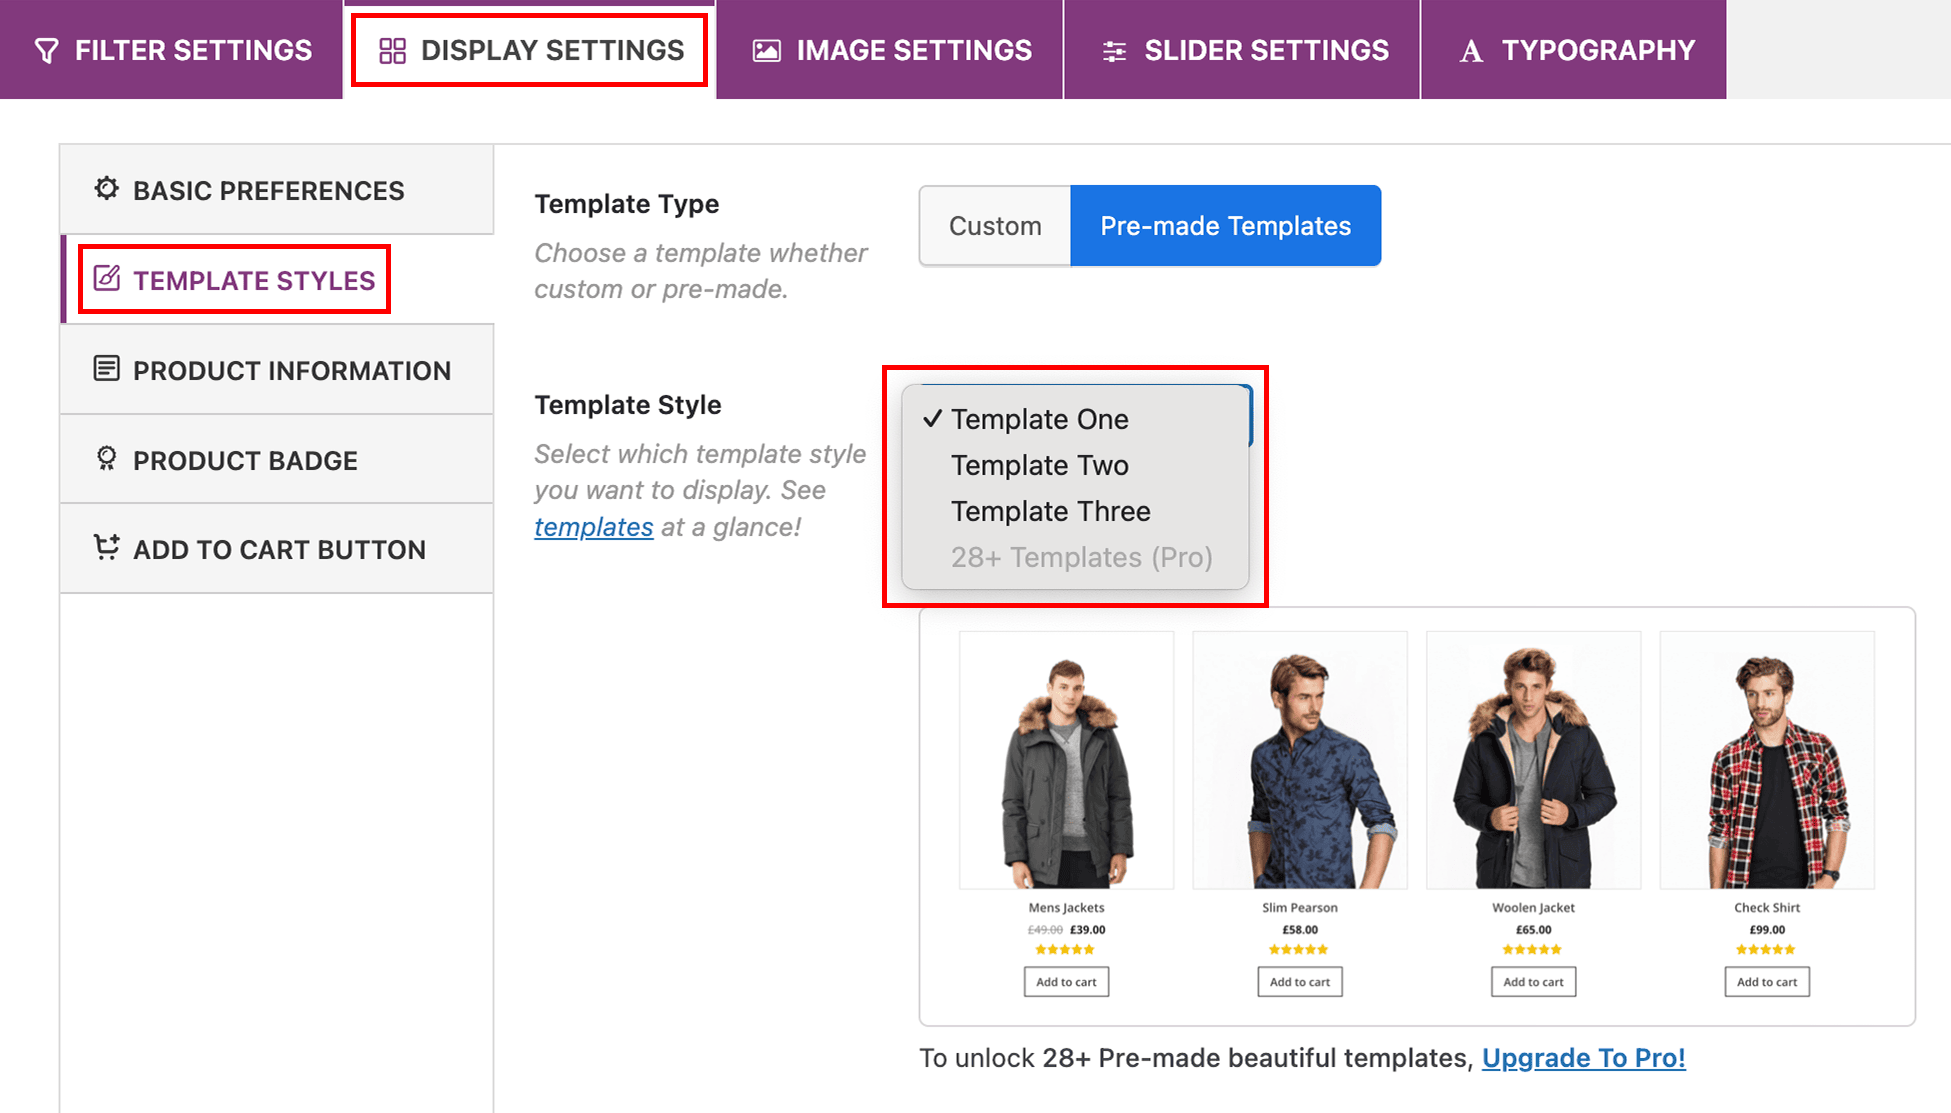
Task: Click the funnel icon on Filter Settings
Action: [x=46, y=51]
